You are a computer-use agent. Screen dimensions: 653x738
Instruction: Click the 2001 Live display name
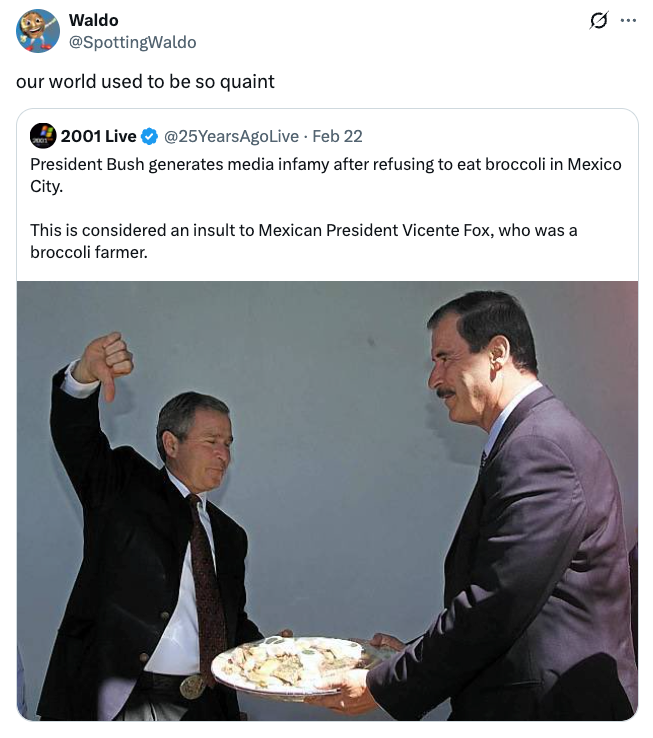click(98, 136)
